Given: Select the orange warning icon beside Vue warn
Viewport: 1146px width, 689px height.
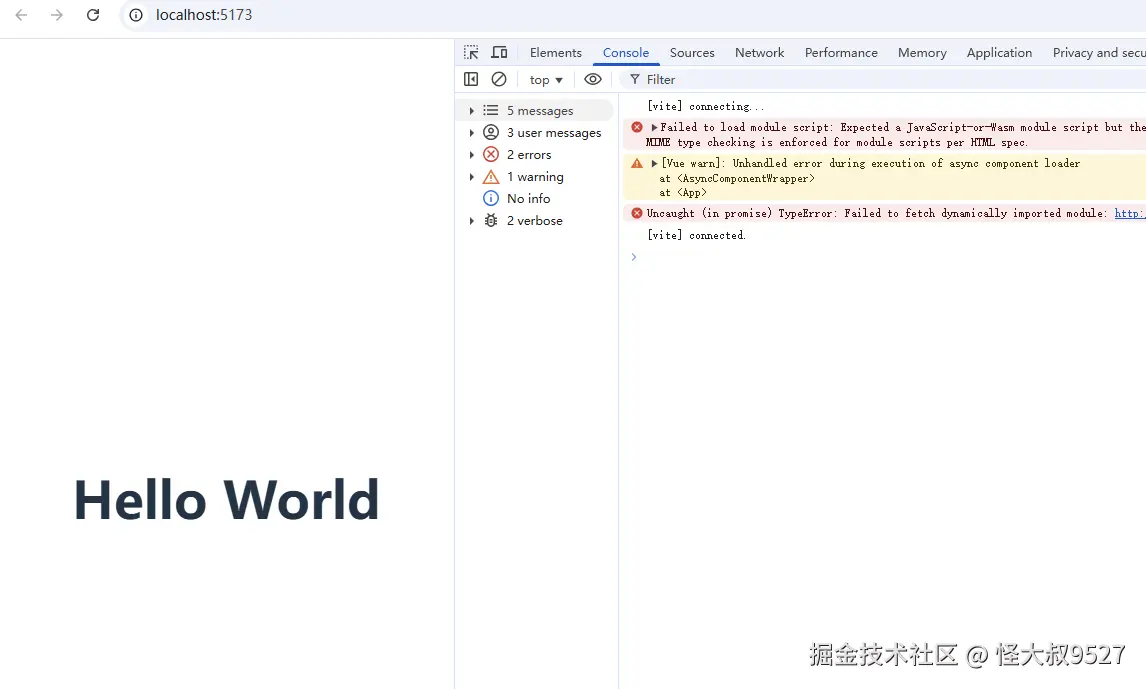Looking at the screenshot, I should pos(637,163).
